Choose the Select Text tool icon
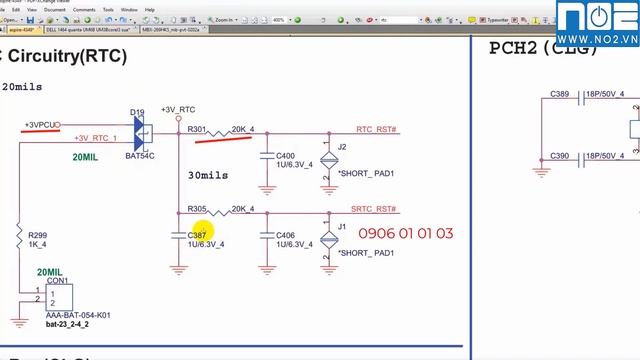 [192, 20]
